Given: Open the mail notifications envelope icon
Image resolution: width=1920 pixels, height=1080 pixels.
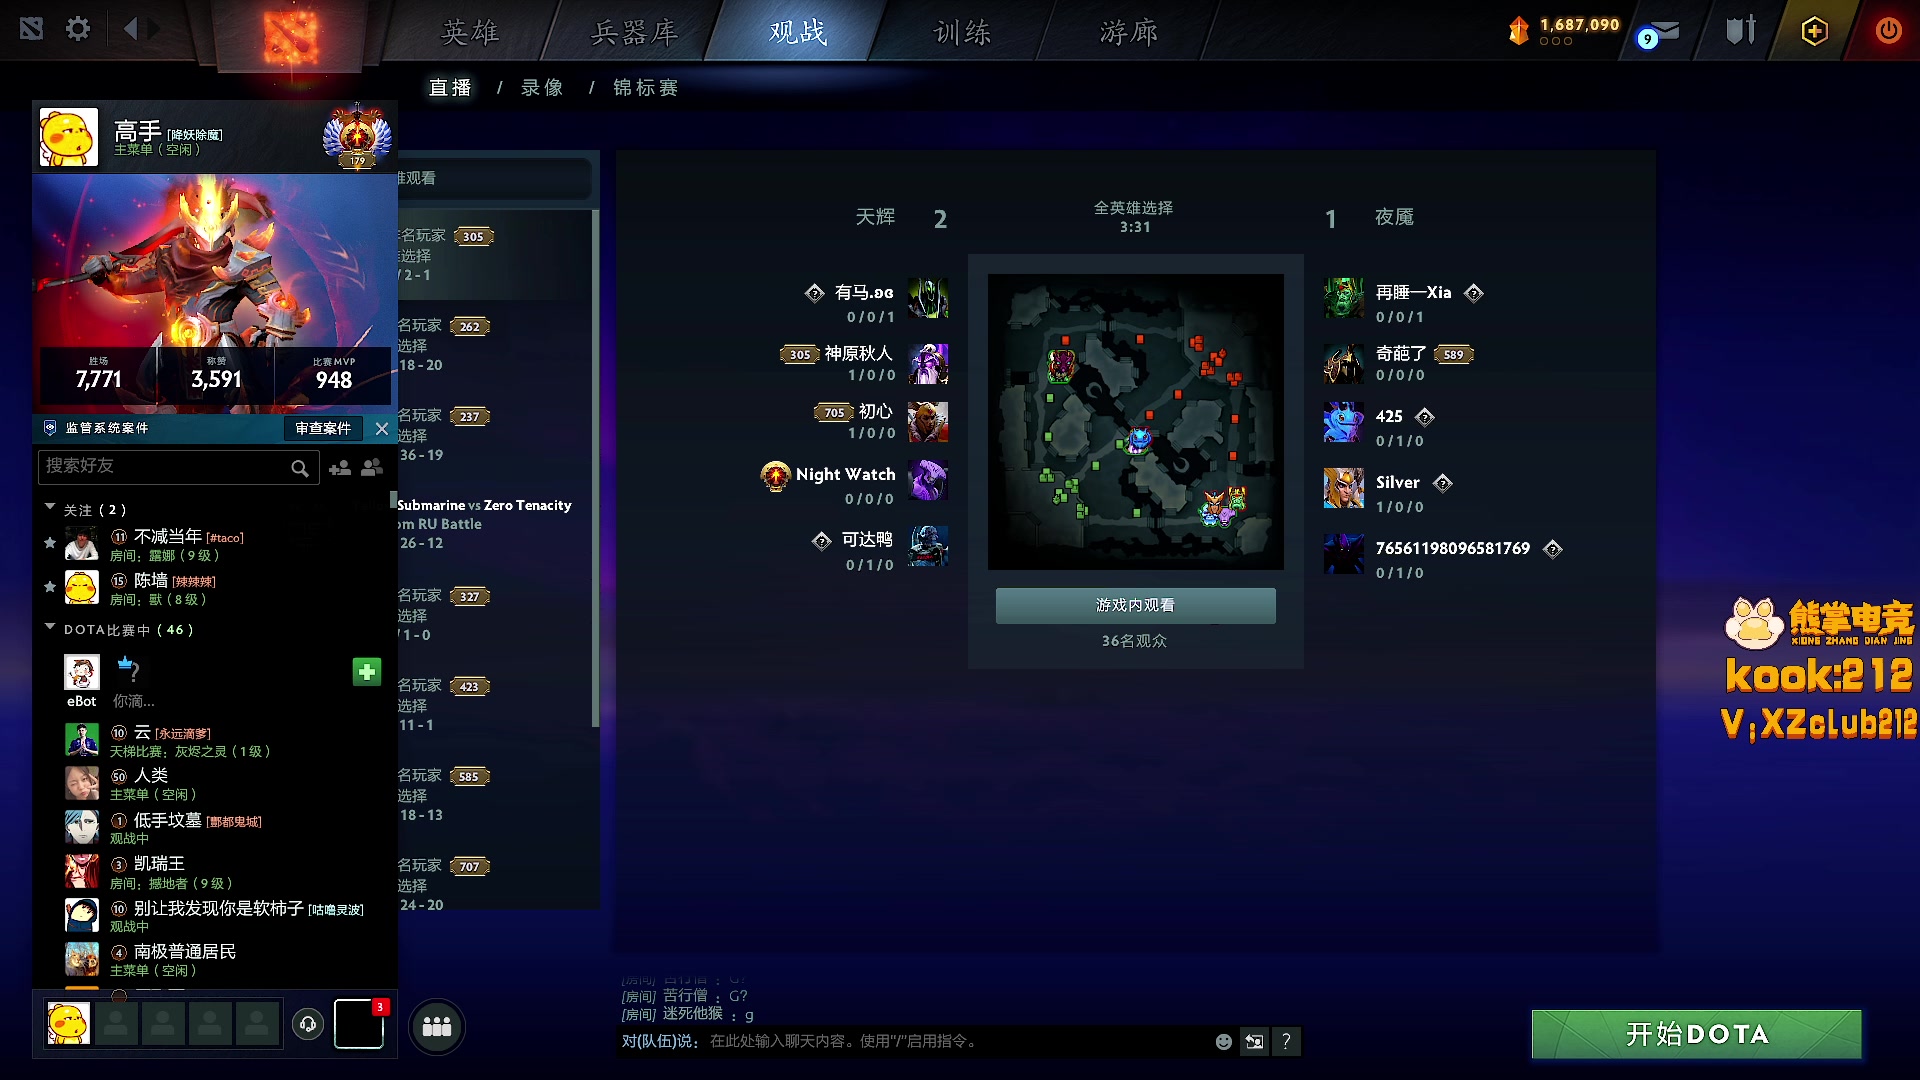Looking at the screenshot, I should (1662, 31).
